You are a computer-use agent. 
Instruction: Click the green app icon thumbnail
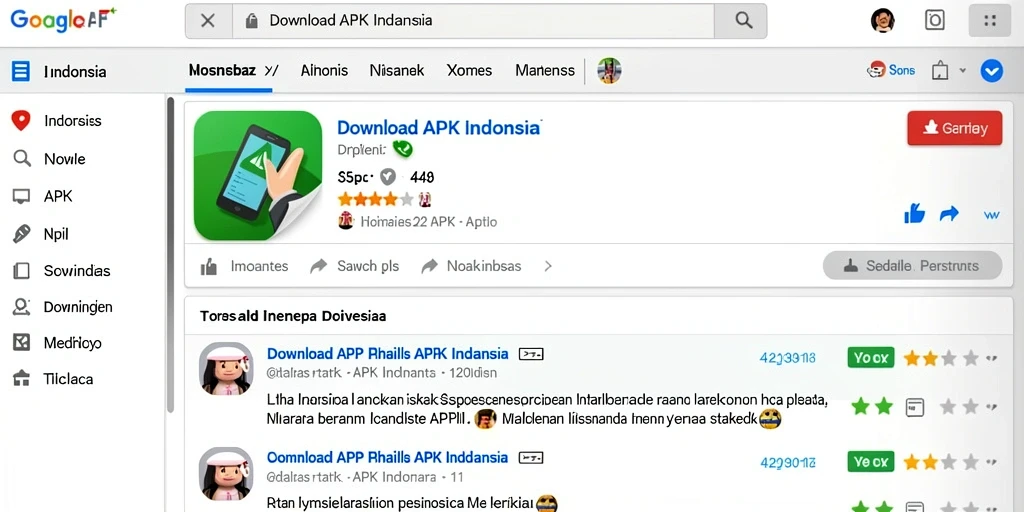258,176
